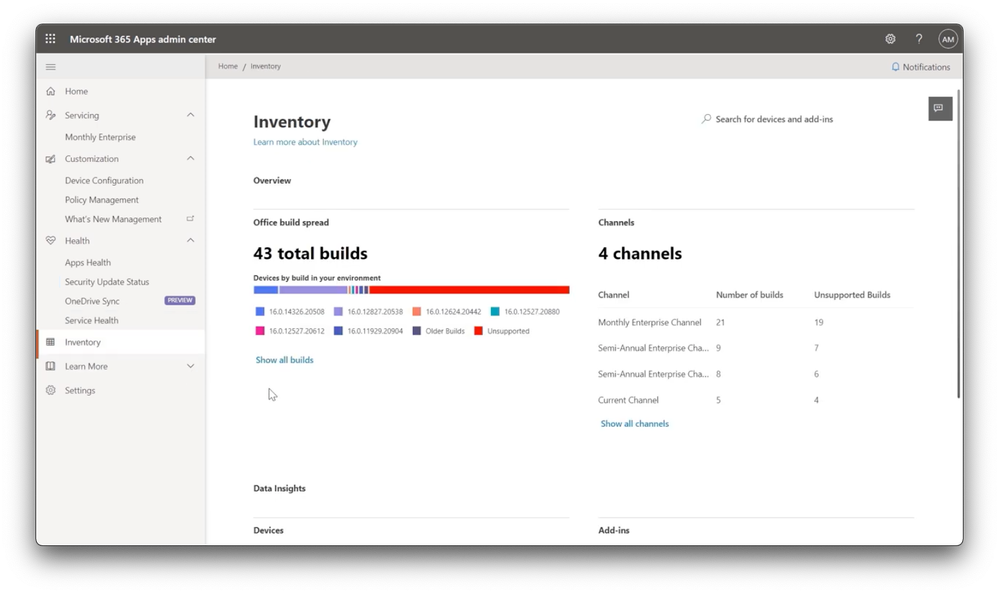The width and height of the screenshot is (999, 593).
Task: Click the Learn More book icon
Action: coord(51,366)
